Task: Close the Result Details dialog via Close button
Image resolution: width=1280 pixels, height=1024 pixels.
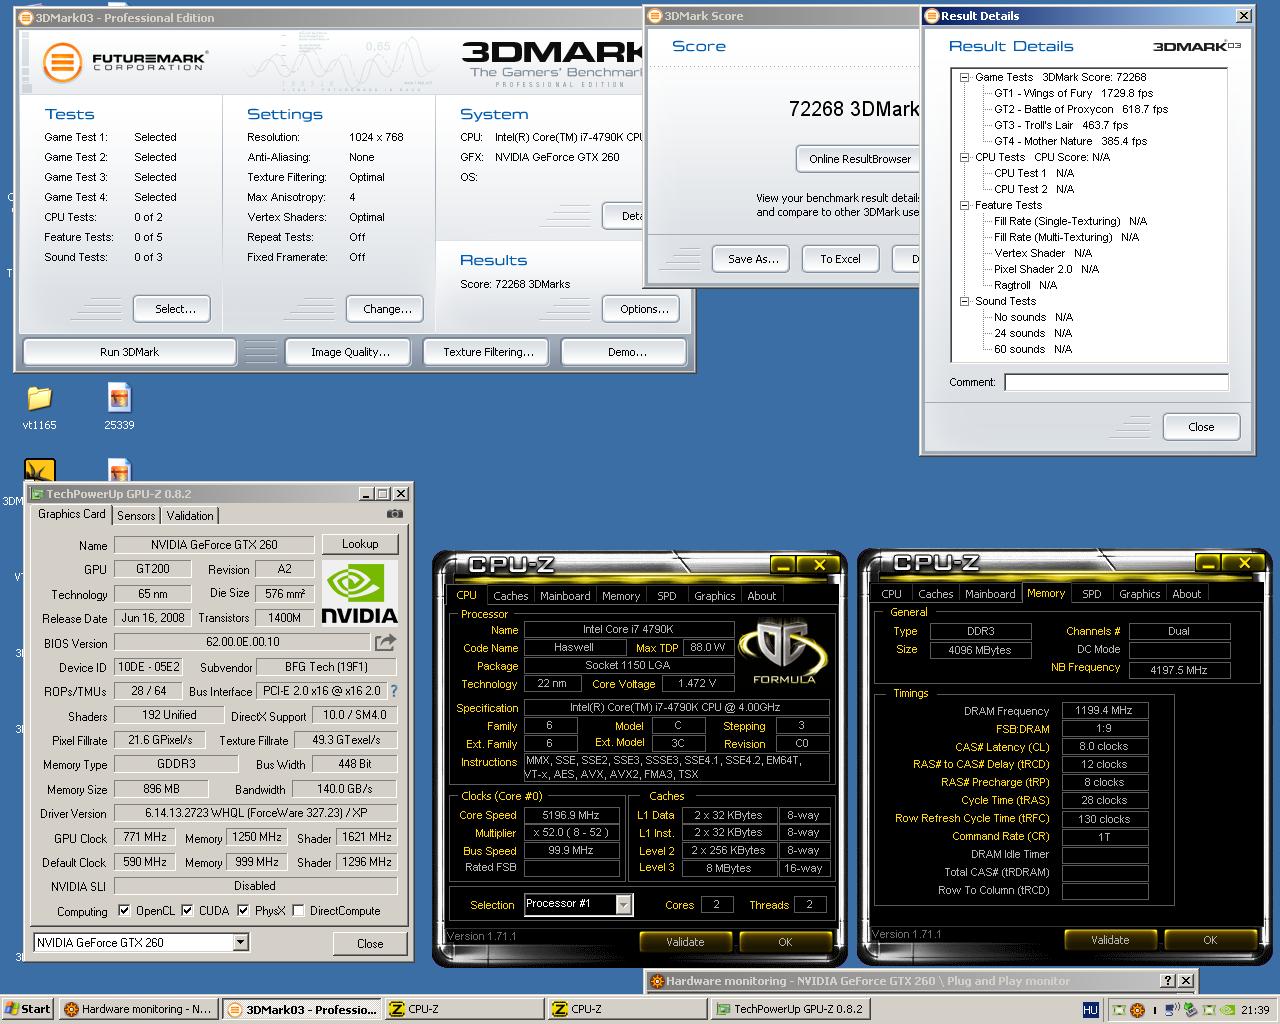Action: click(x=1201, y=426)
